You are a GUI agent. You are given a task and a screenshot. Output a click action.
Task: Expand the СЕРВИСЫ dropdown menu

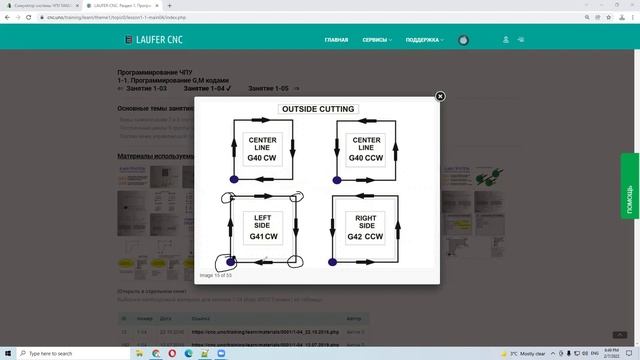(377, 40)
